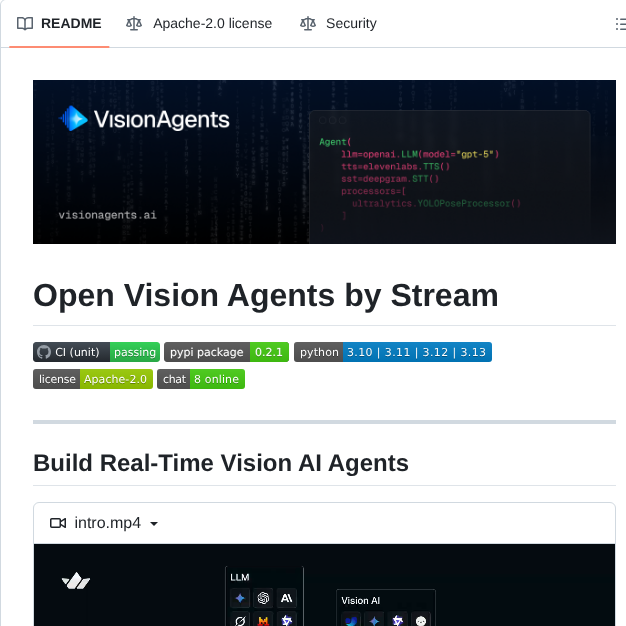Click the Vision AI label in video

click(361, 600)
